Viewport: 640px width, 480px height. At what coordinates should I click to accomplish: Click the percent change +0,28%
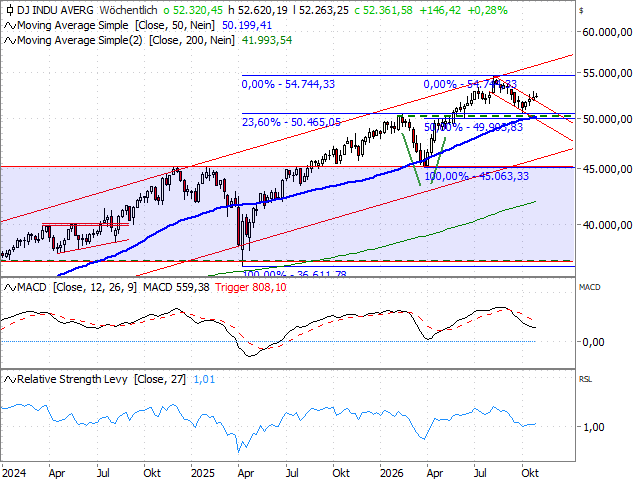point(487,10)
